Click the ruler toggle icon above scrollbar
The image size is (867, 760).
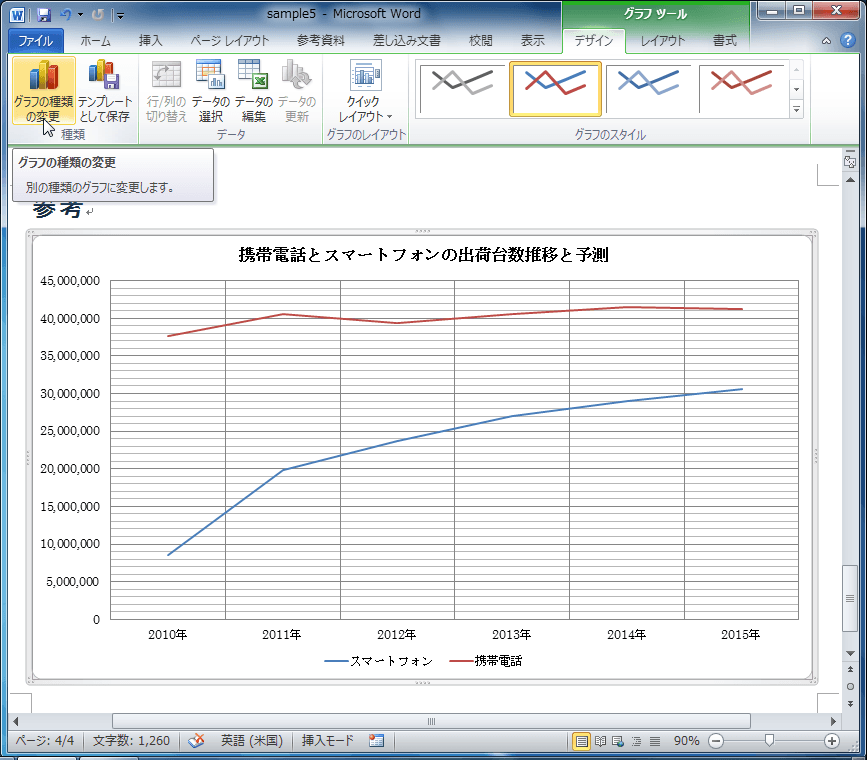coord(850,162)
